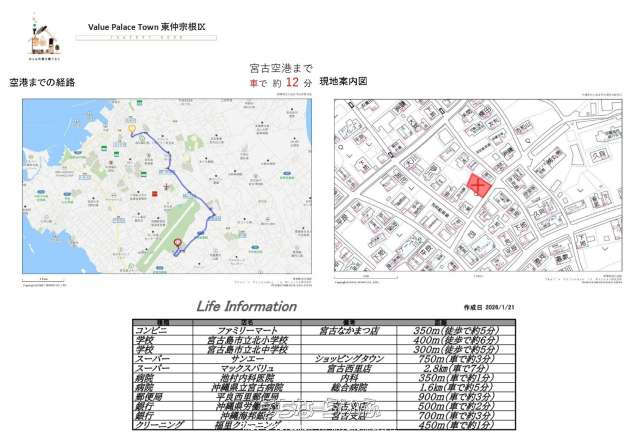Click the Life Information heading

coord(245,306)
